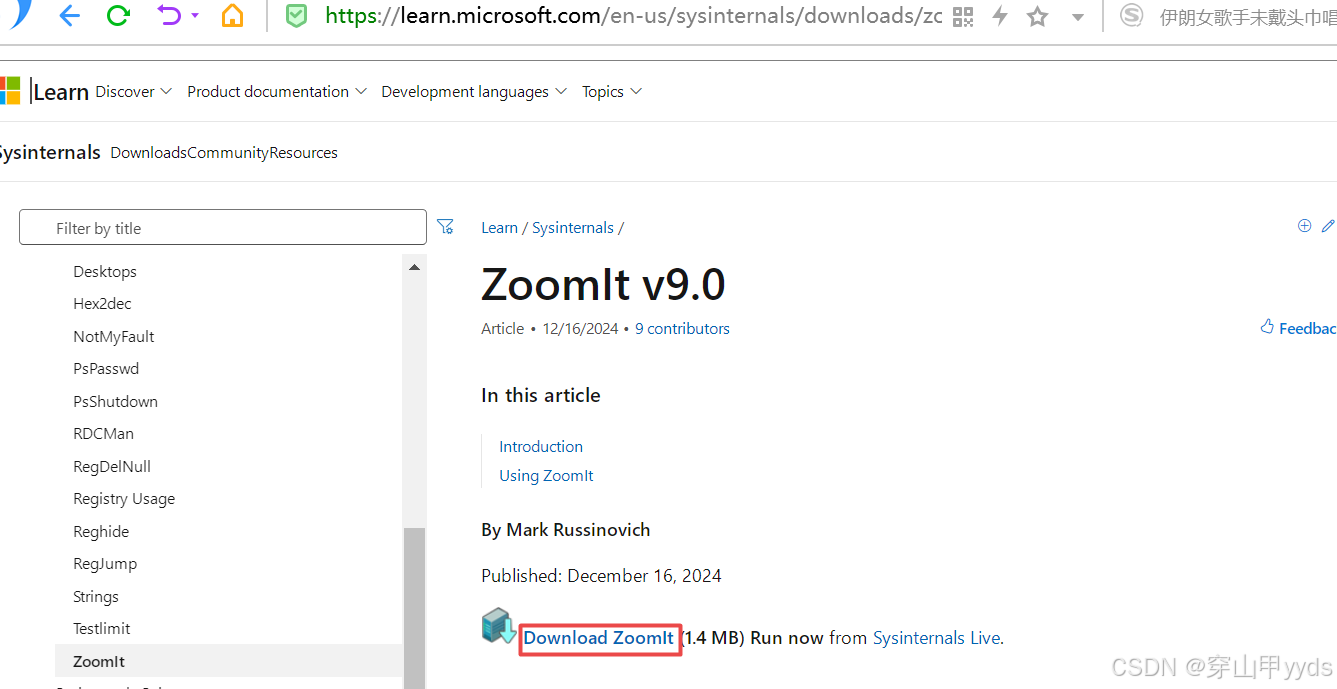Select Strings in the sidebar
This screenshot has width=1337, height=689.
96,596
